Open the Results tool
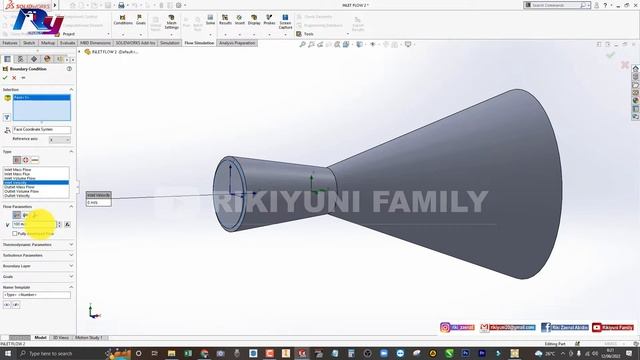The height and width of the screenshot is (360, 640). click(225, 20)
